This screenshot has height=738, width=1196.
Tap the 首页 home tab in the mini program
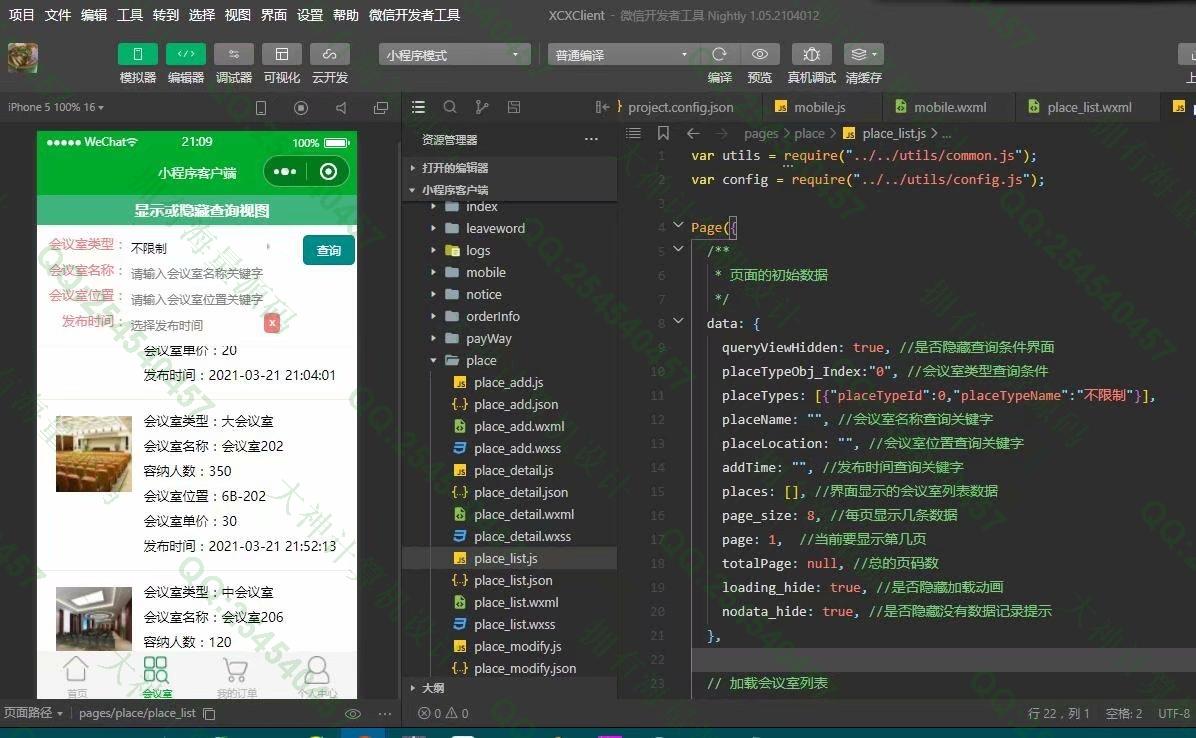[76, 677]
